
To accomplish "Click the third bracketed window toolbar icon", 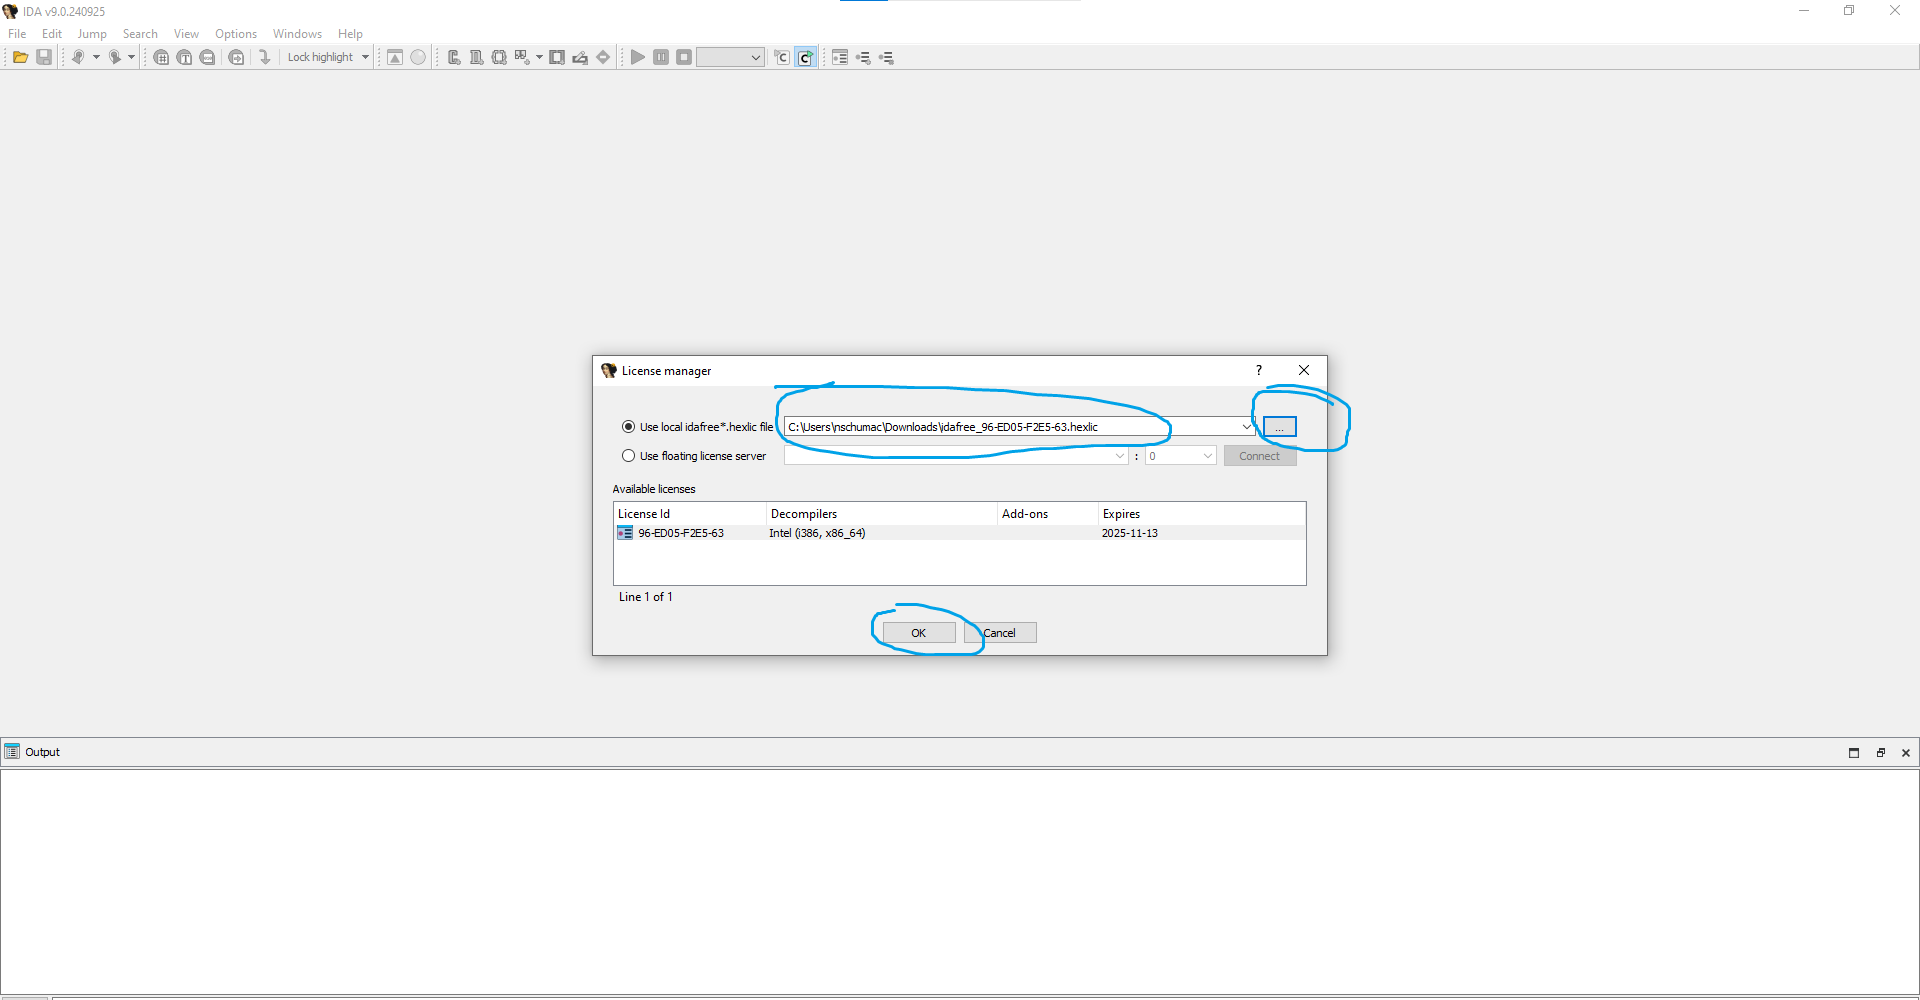I will (x=499, y=57).
